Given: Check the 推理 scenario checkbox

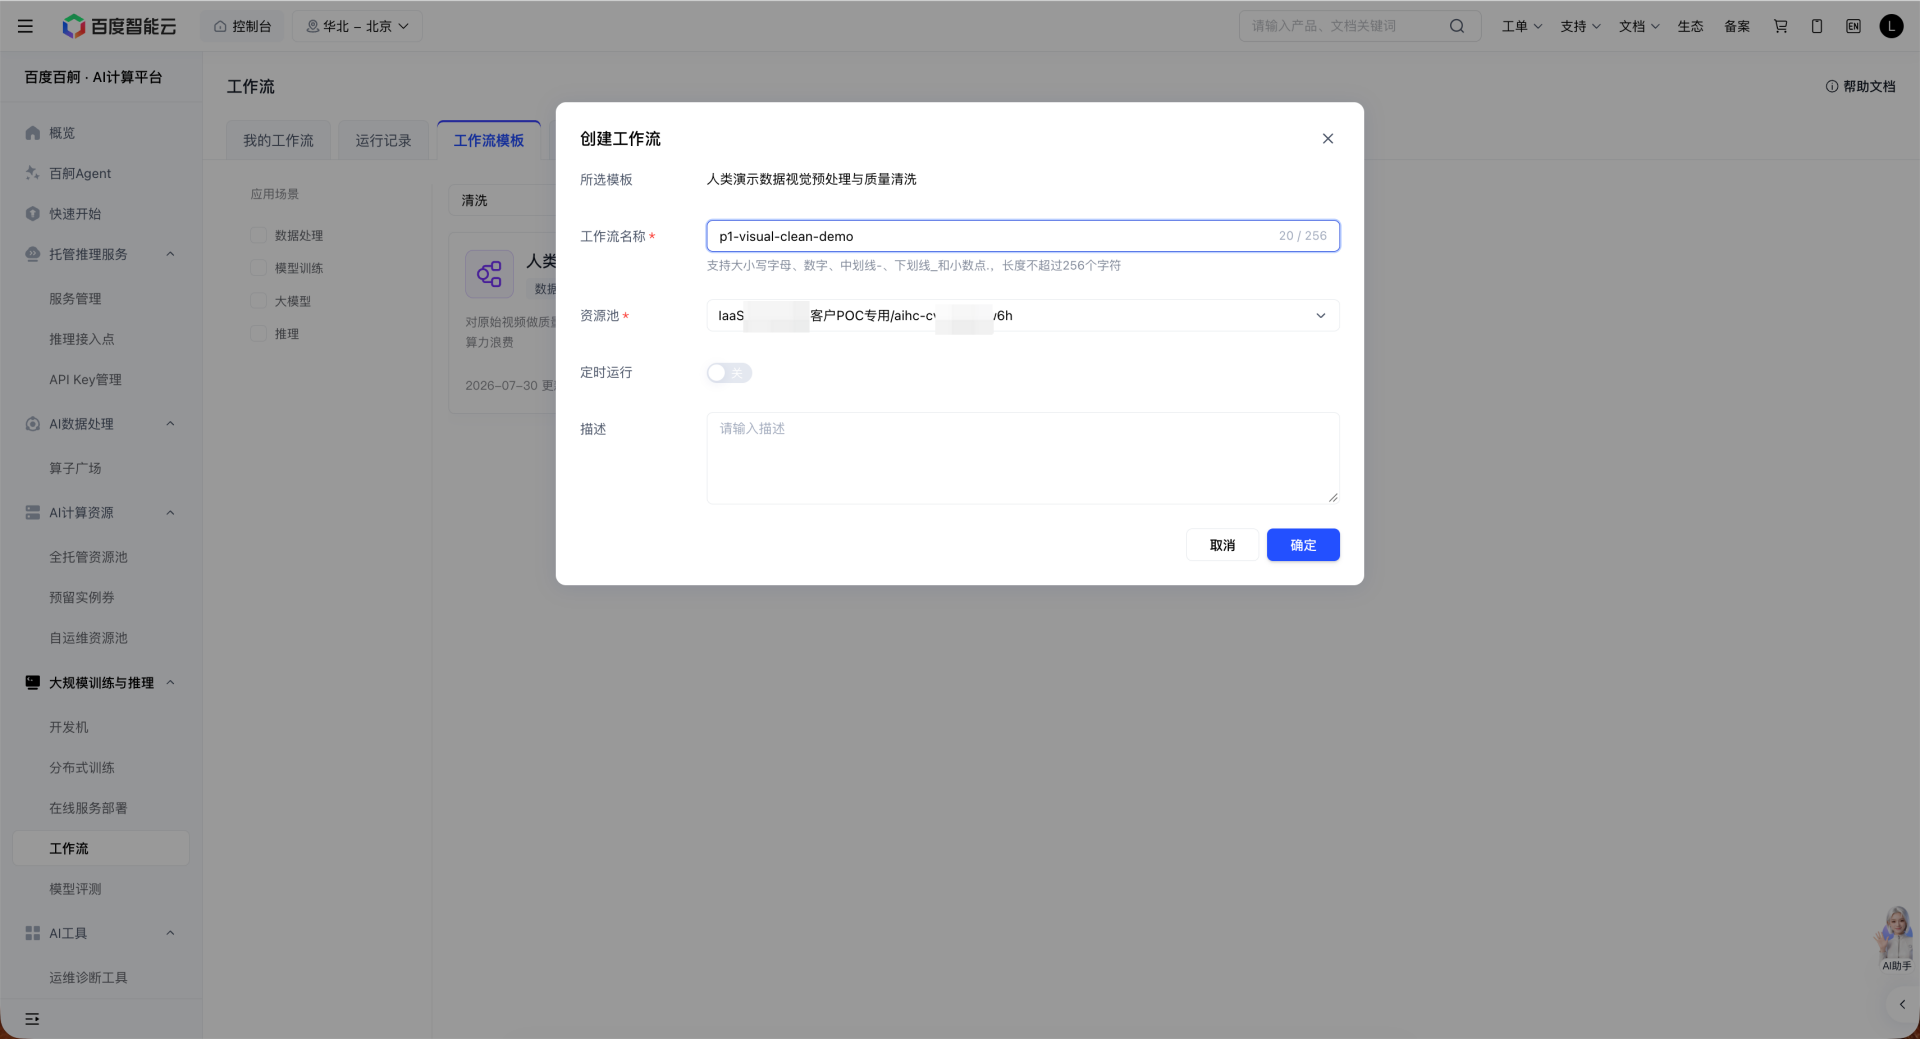Looking at the screenshot, I should [x=259, y=334].
